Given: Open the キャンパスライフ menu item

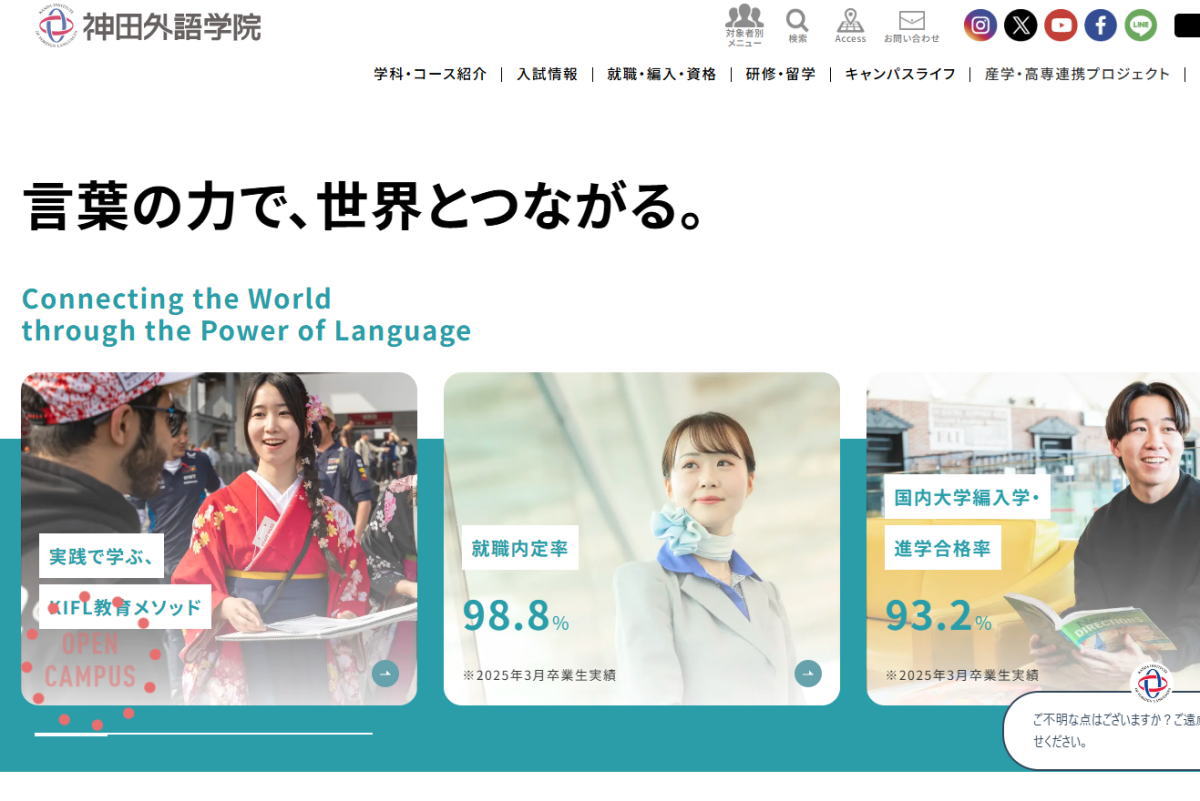Looking at the screenshot, I should tap(899, 73).
